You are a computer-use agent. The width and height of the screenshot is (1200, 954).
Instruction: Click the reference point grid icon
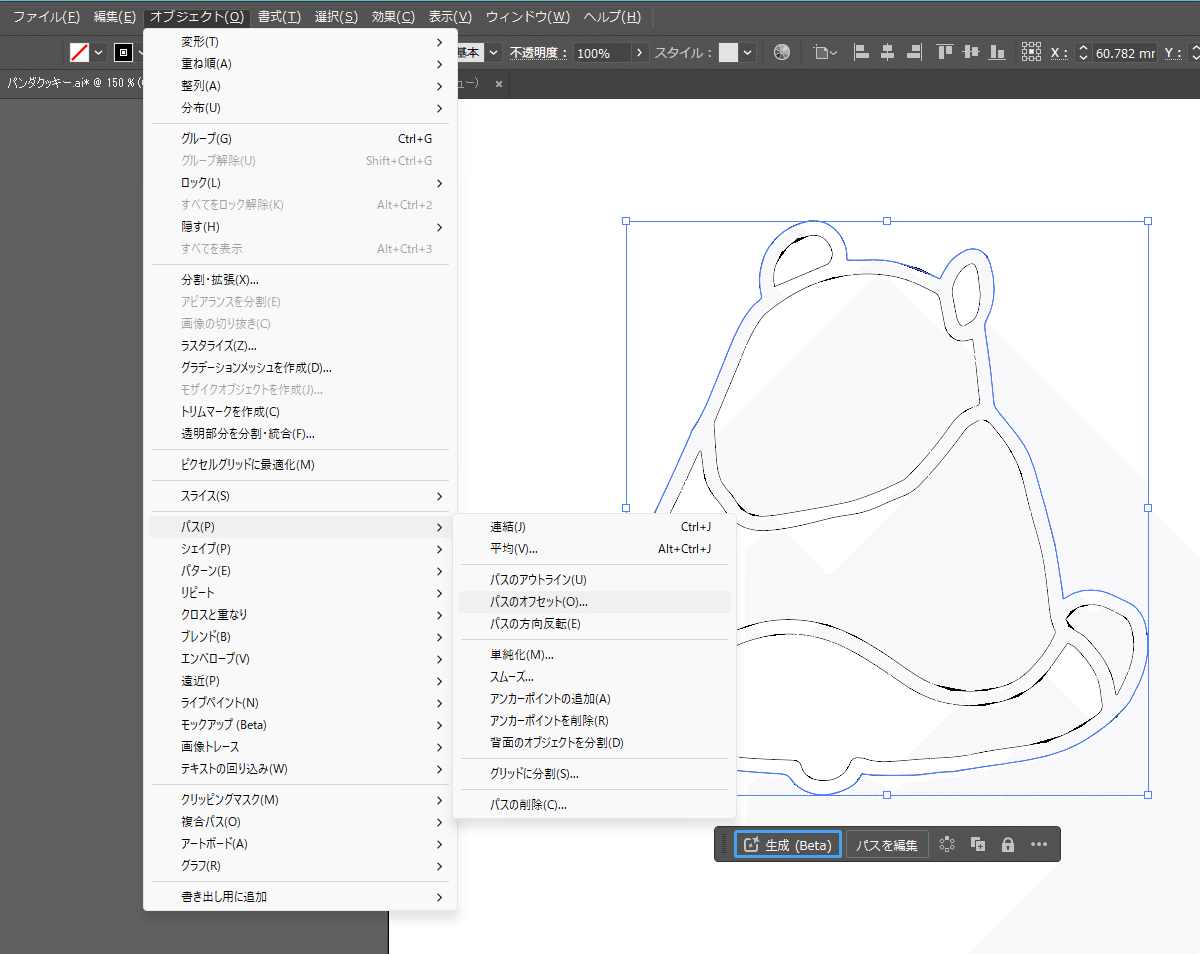tap(1031, 52)
